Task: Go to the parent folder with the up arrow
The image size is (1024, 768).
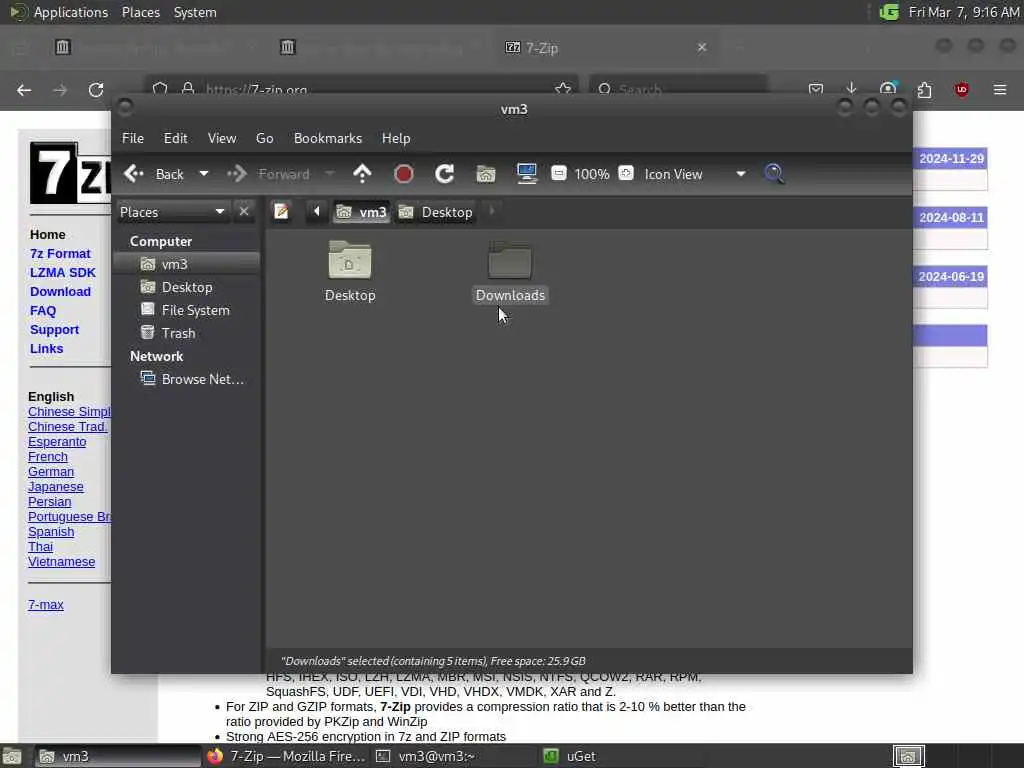Action: point(362,174)
